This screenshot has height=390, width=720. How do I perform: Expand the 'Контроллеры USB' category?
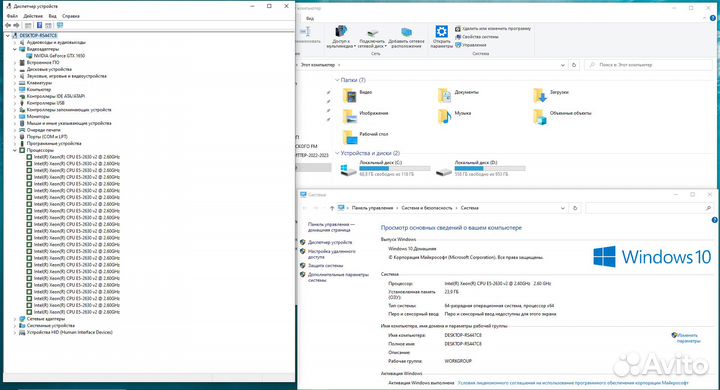[x=15, y=103]
